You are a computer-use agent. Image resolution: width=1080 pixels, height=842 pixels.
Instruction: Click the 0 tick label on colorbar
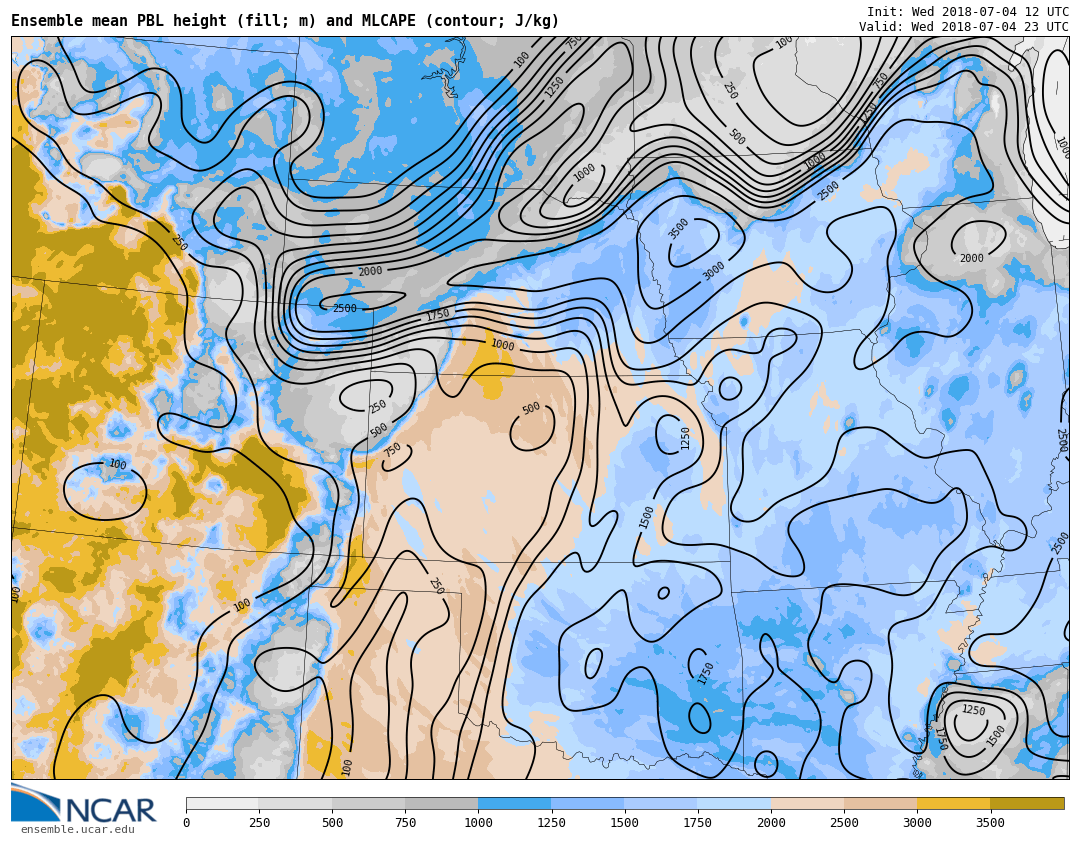[x=186, y=823]
